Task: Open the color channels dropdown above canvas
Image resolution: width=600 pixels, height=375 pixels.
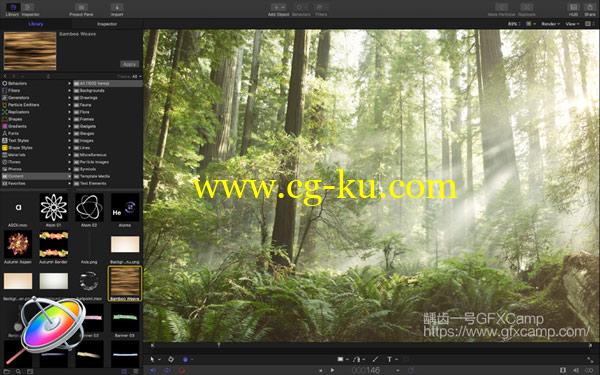Action: click(531, 24)
